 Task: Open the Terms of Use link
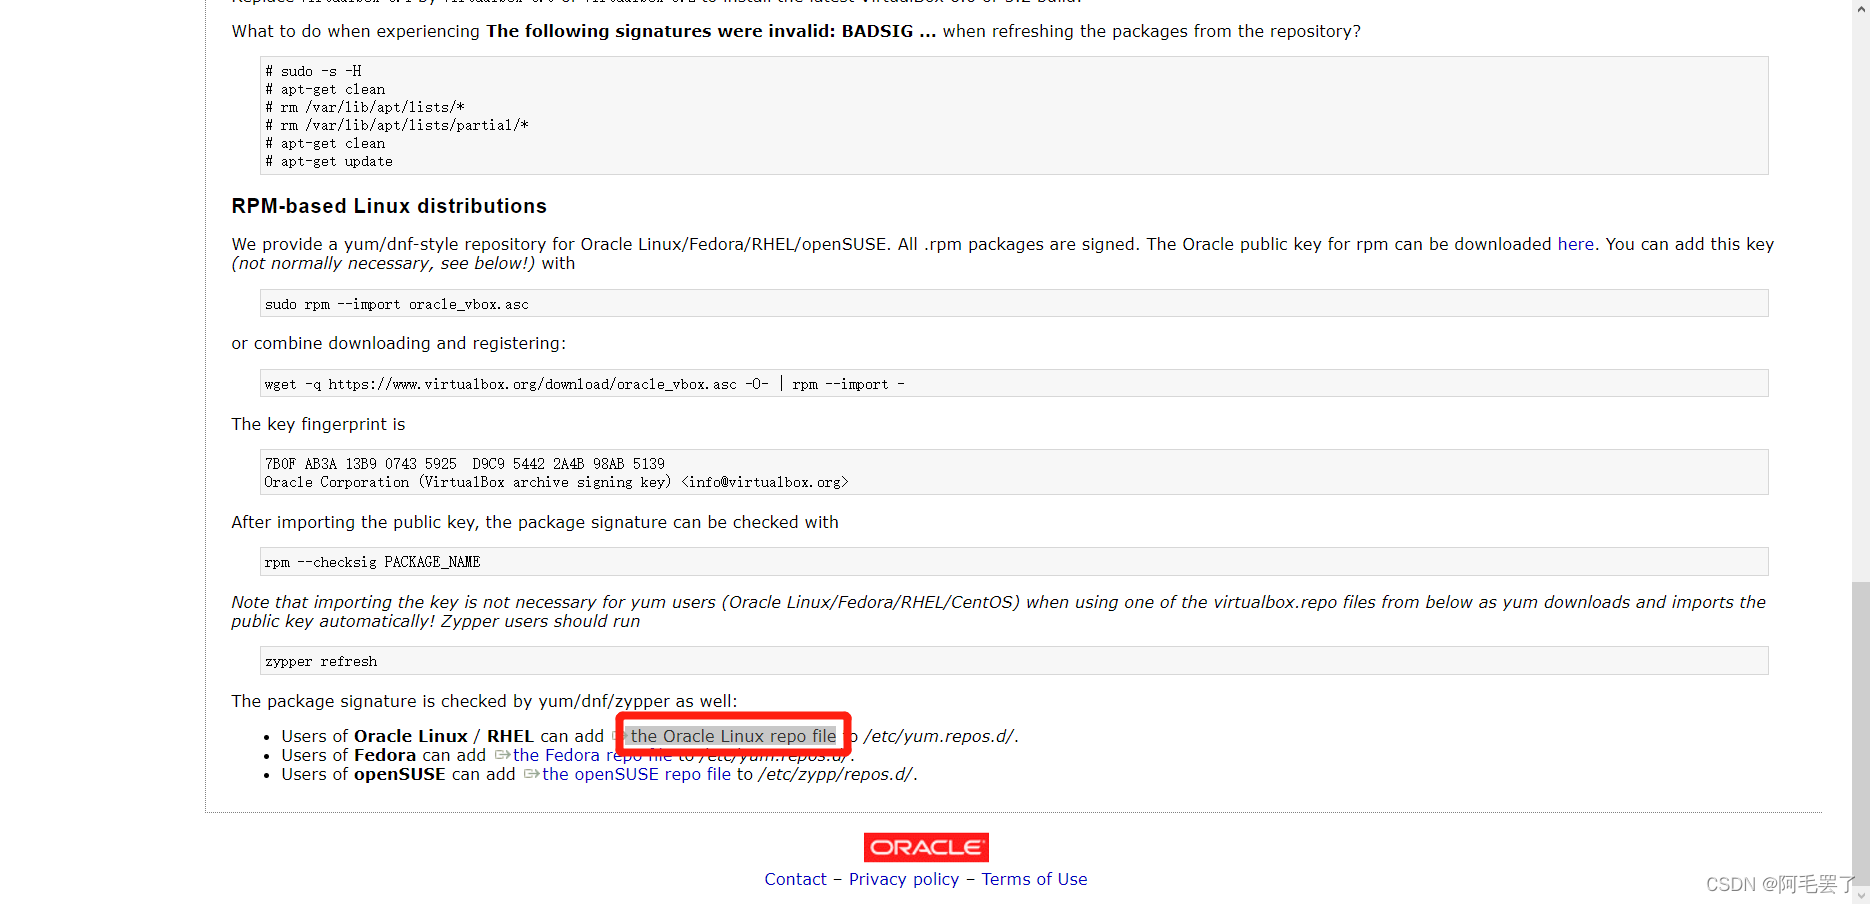click(1034, 879)
